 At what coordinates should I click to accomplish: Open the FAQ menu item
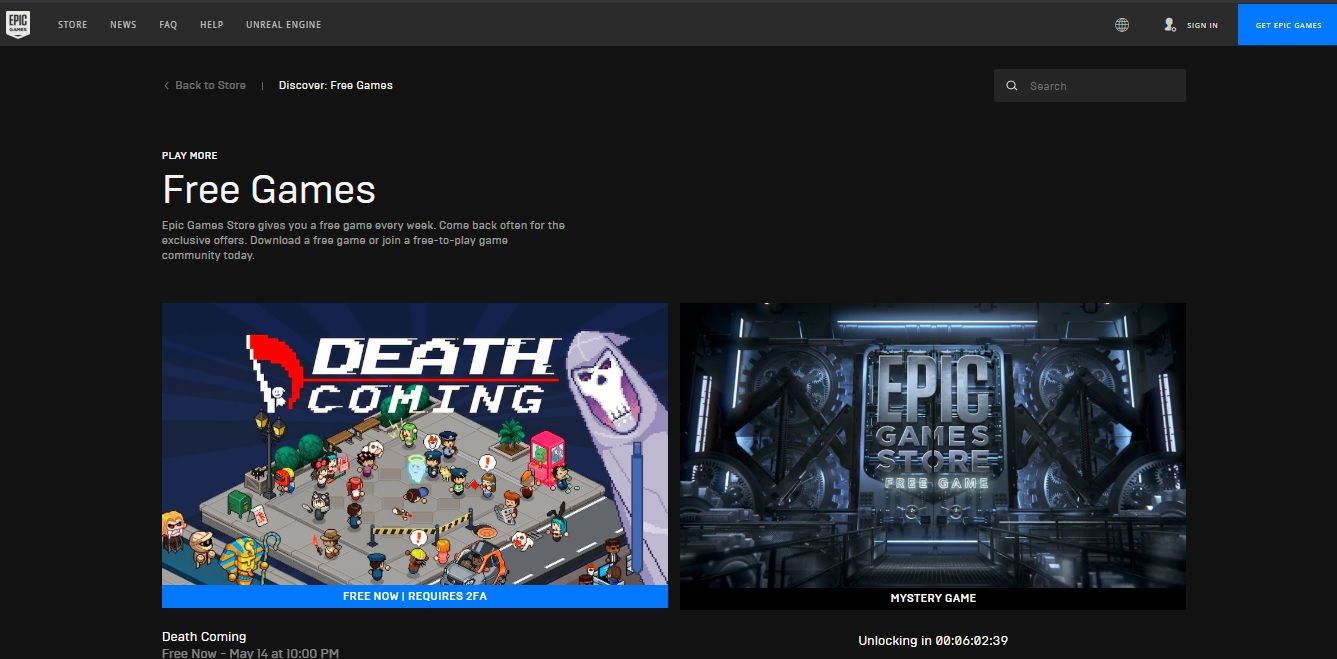point(168,25)
